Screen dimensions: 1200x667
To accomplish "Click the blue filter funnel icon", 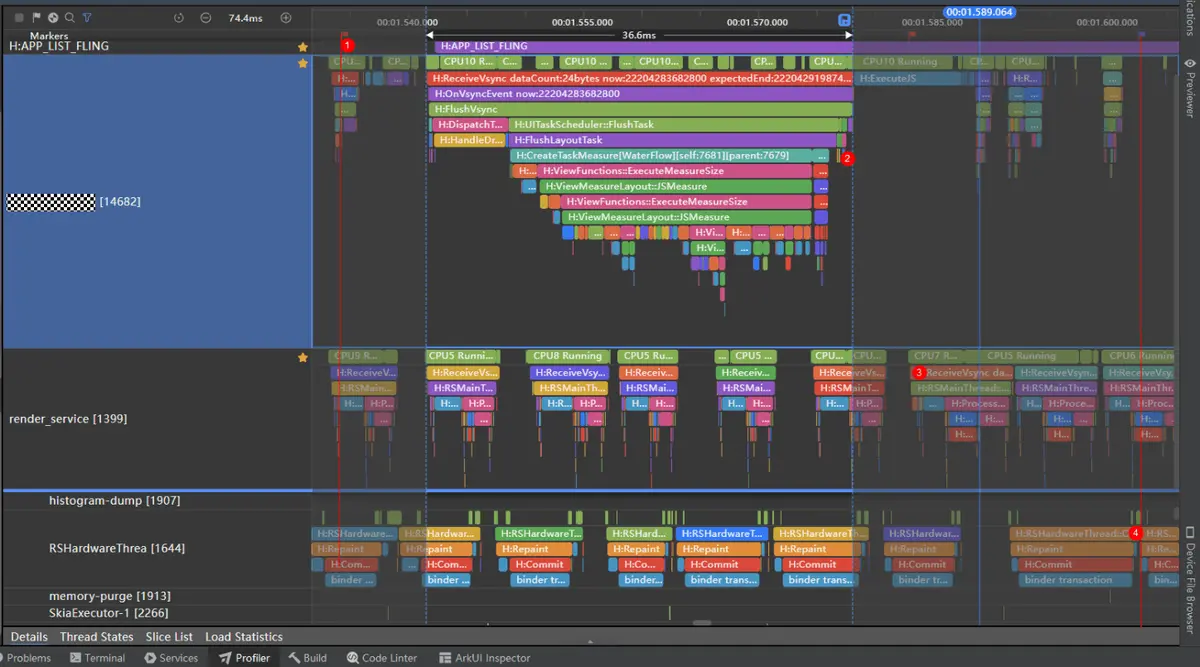I will pyautogui.click(x=87, y=18).
